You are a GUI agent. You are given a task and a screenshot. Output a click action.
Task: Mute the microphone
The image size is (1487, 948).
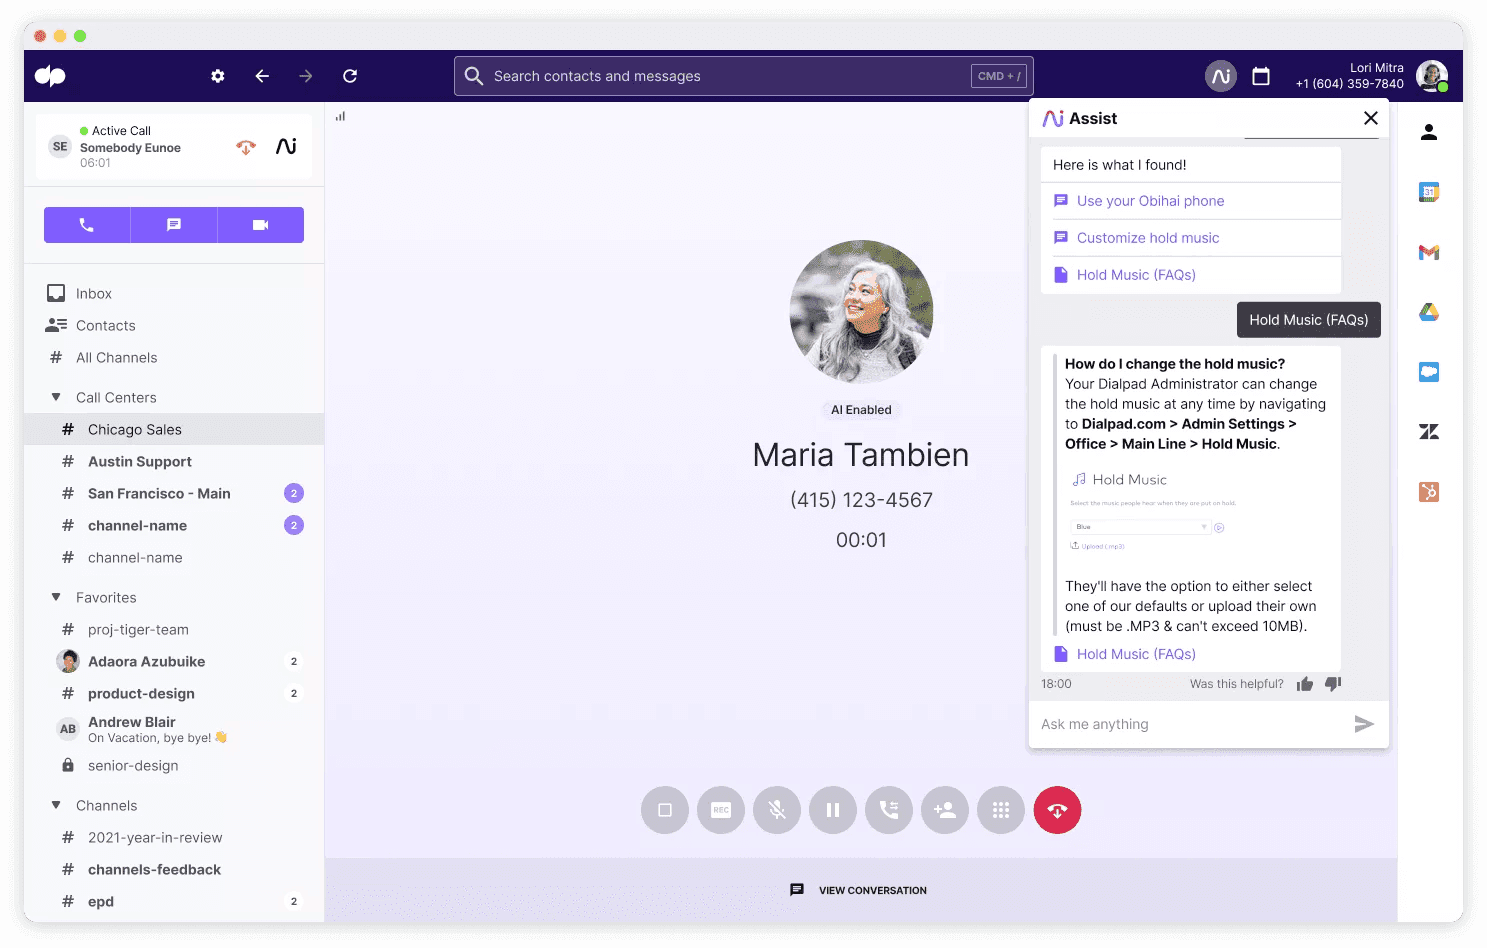pos(777,810)
